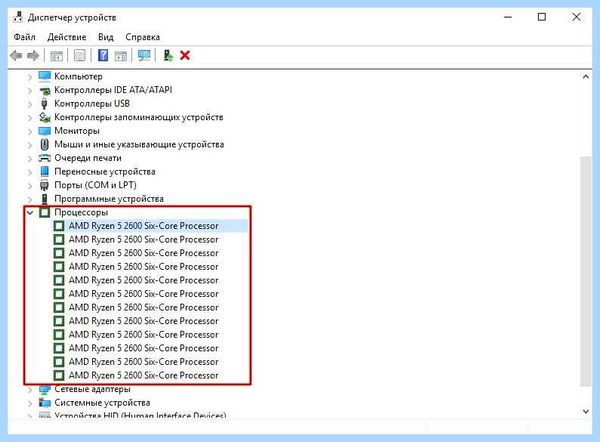600x442 pixels.
Task: Select the Процессоры category label
Action: 81,212
